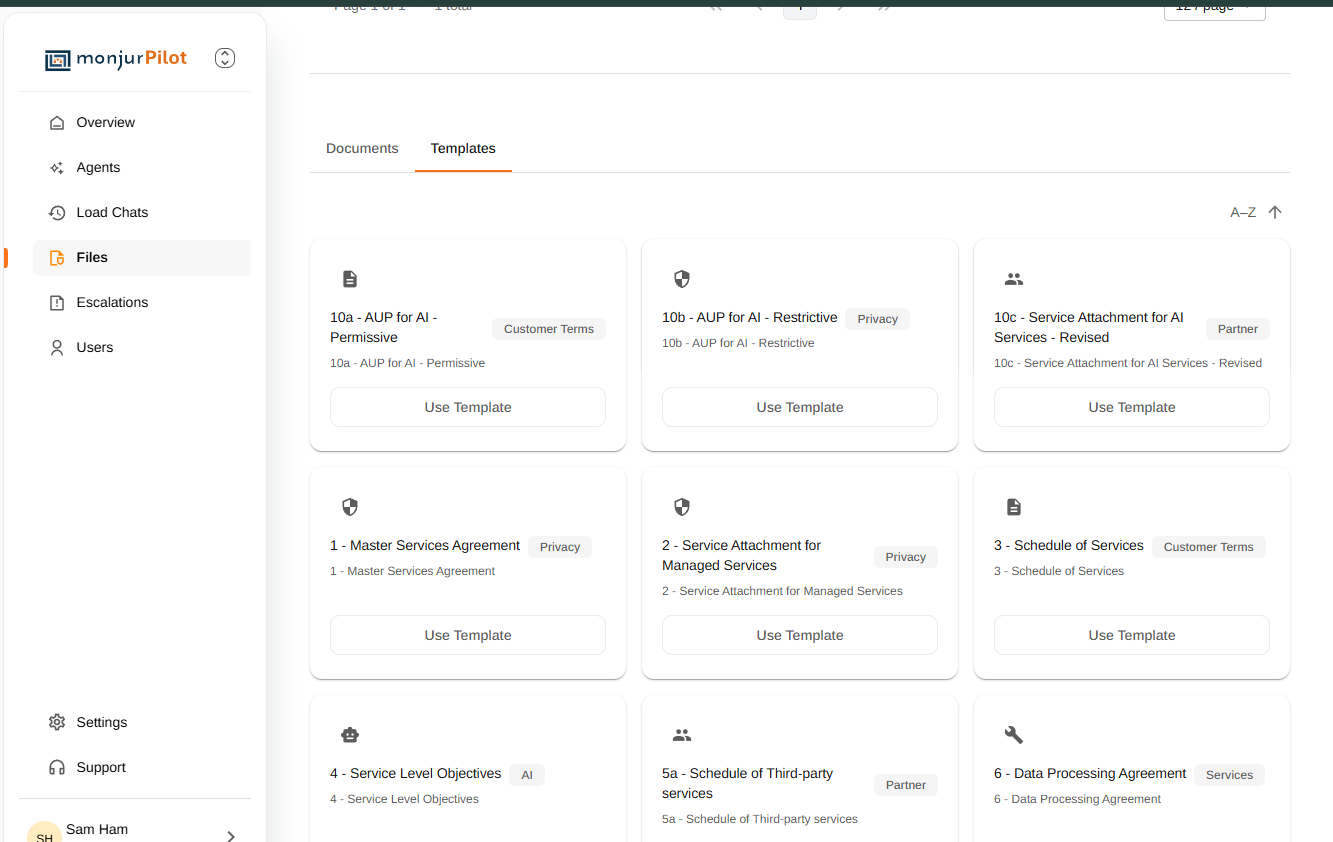Click the people icon on the 5a Third-party services card

[x=682, y=735]
